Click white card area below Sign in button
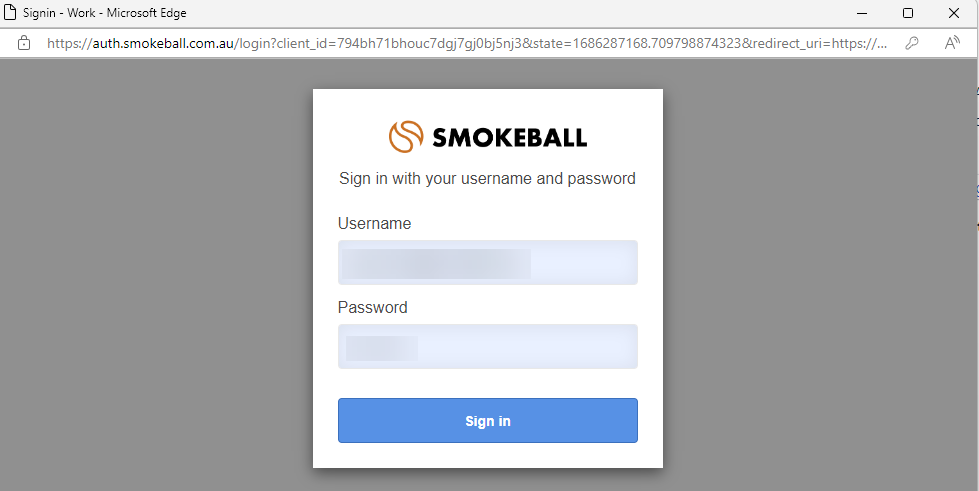This screenshot has width=979, height=491. [487, 456]
